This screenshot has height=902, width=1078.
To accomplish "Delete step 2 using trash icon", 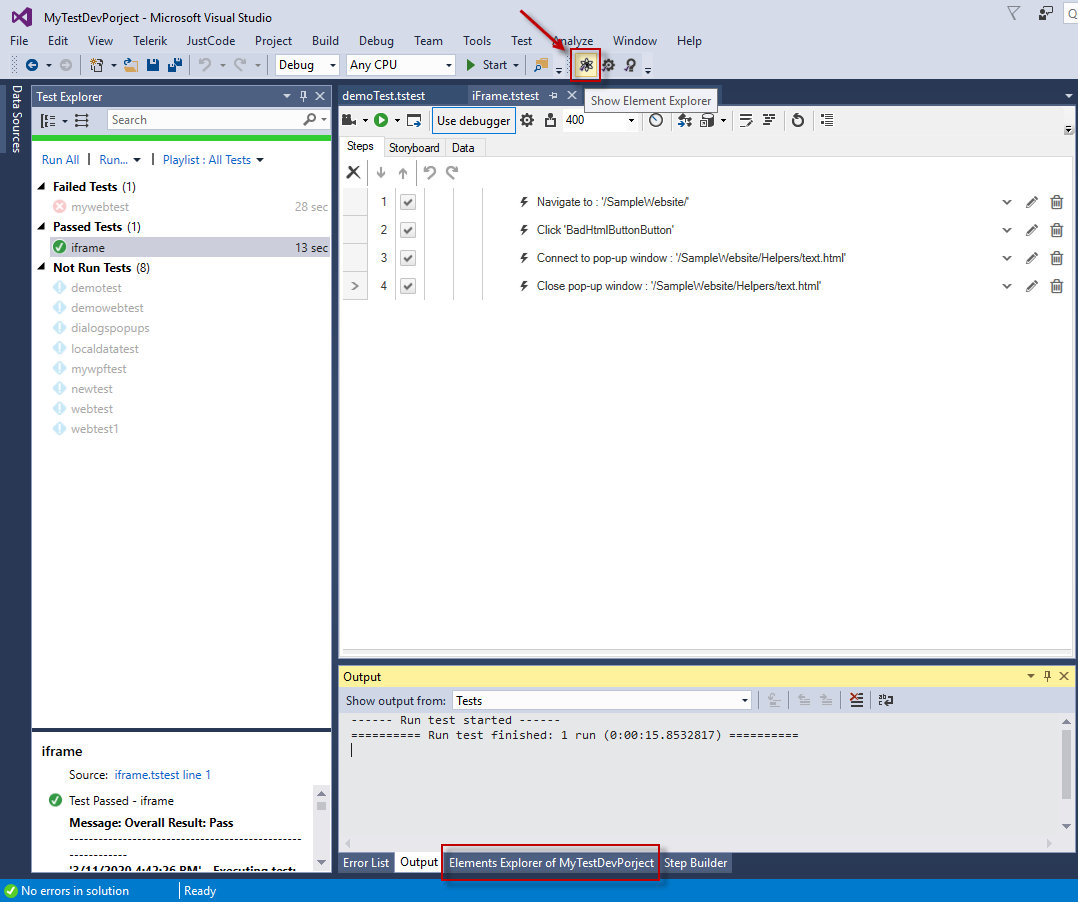I will [1057, 230].
